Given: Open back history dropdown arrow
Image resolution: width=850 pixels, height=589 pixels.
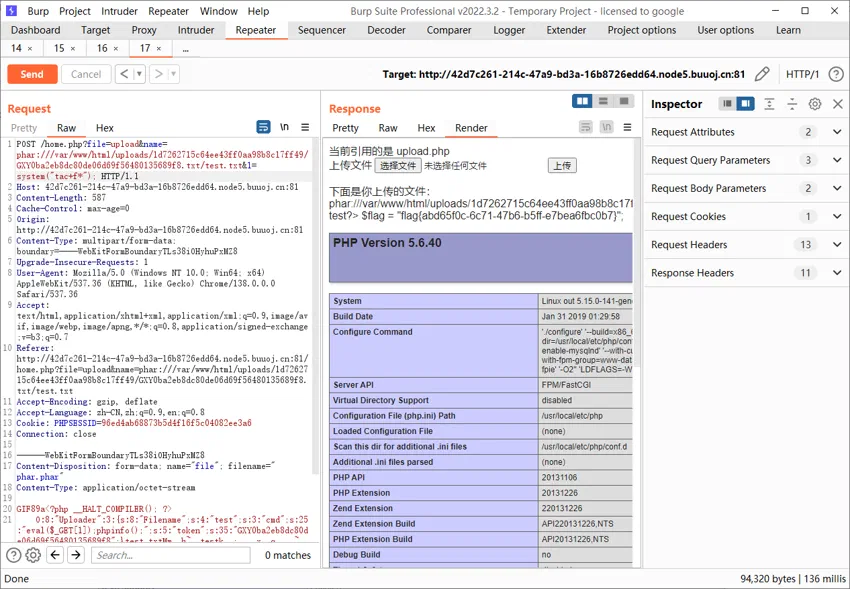Looking at the screenshot, I should 139,74.
